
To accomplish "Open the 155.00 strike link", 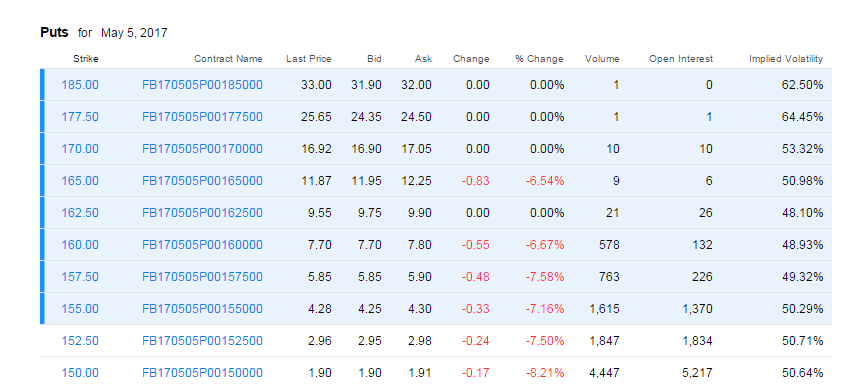I will (80, 309).
